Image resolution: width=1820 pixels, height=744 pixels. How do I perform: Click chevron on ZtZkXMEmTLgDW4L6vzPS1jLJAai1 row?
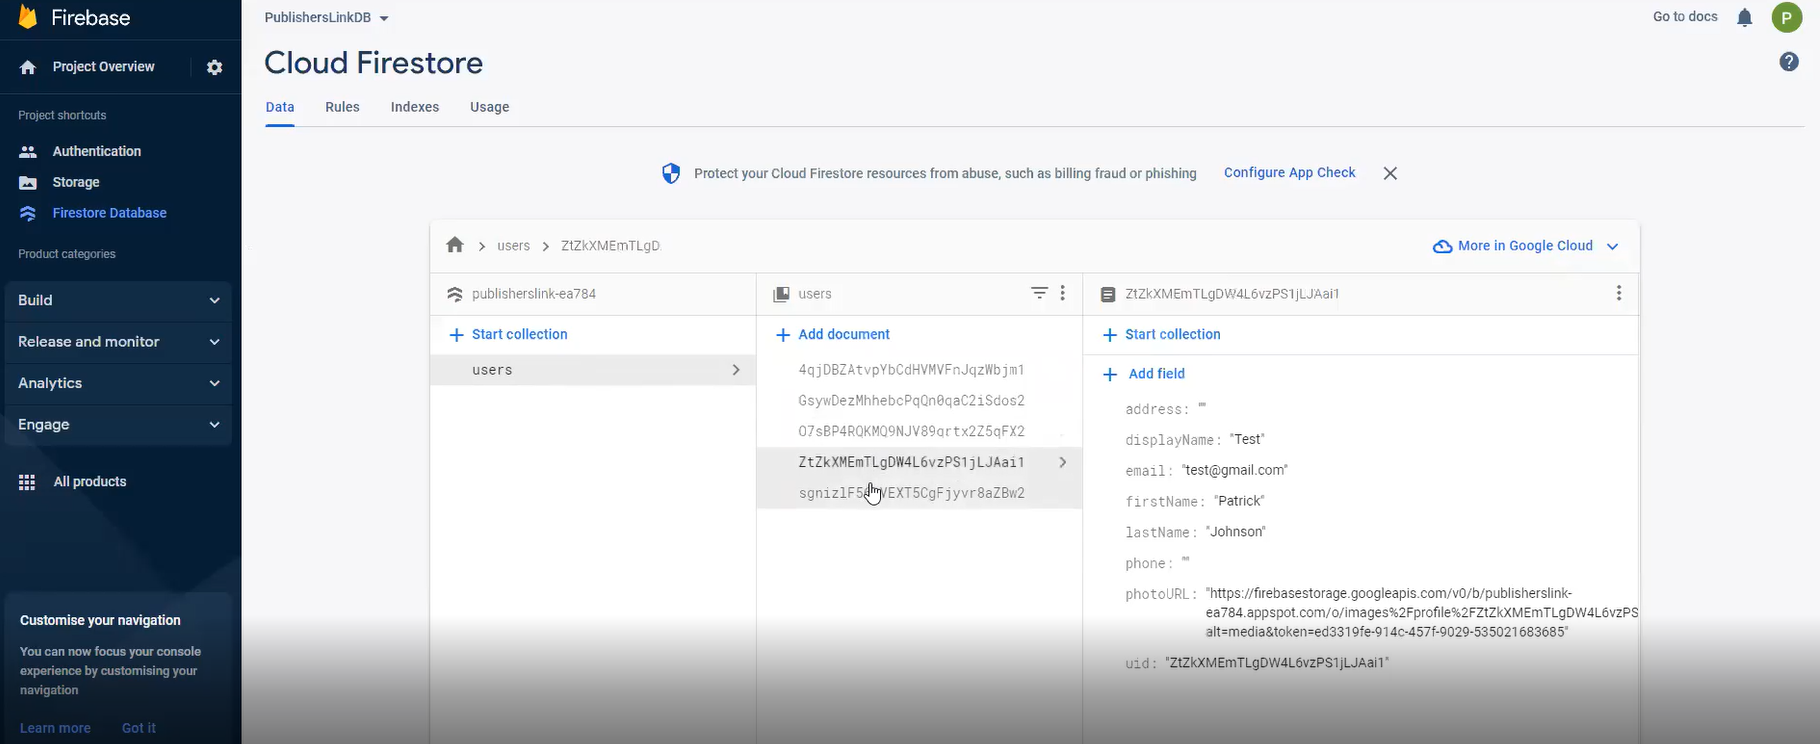pyautogui.click(x=1063, y=462)
